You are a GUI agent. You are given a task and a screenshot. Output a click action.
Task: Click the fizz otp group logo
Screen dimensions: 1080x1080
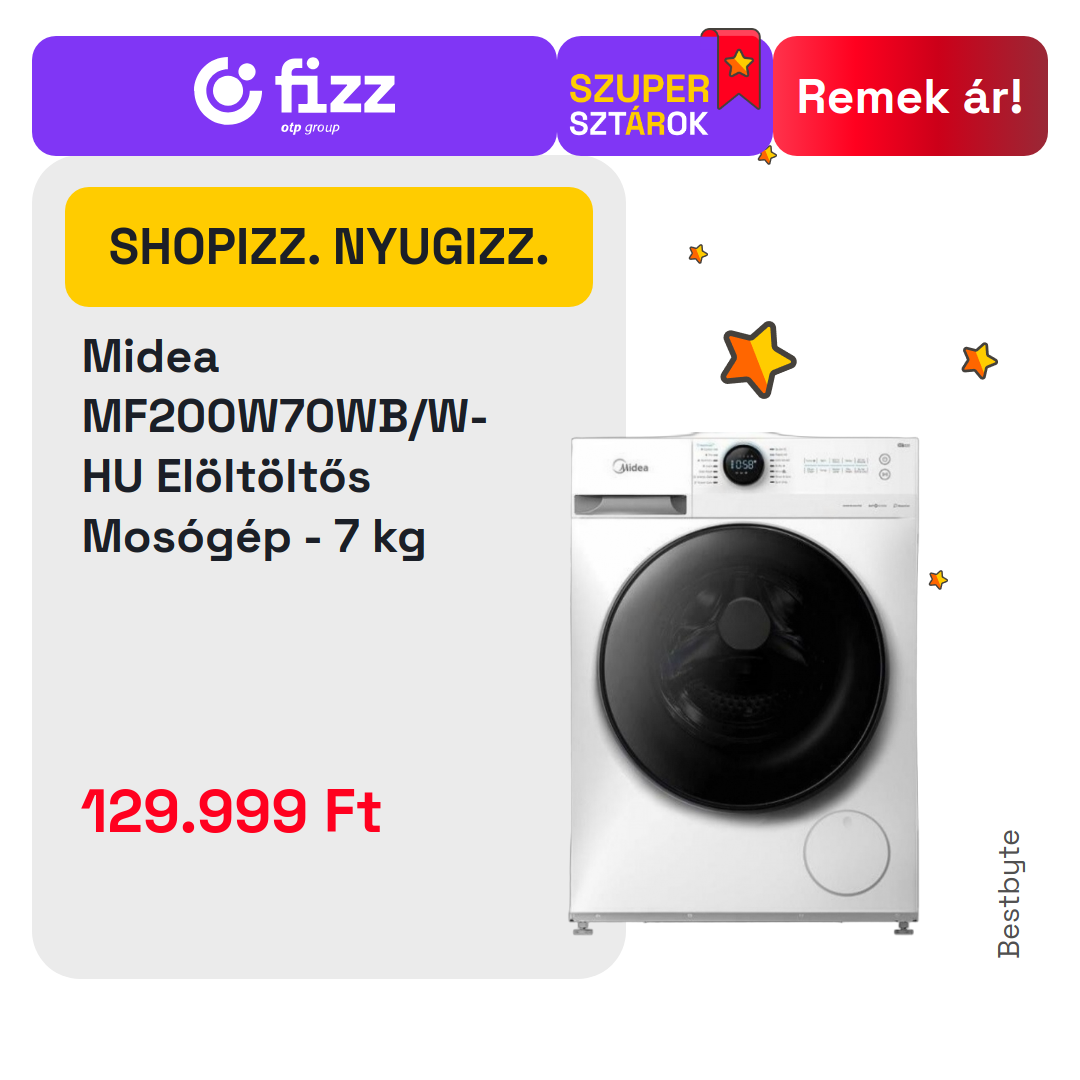[295, 95]
